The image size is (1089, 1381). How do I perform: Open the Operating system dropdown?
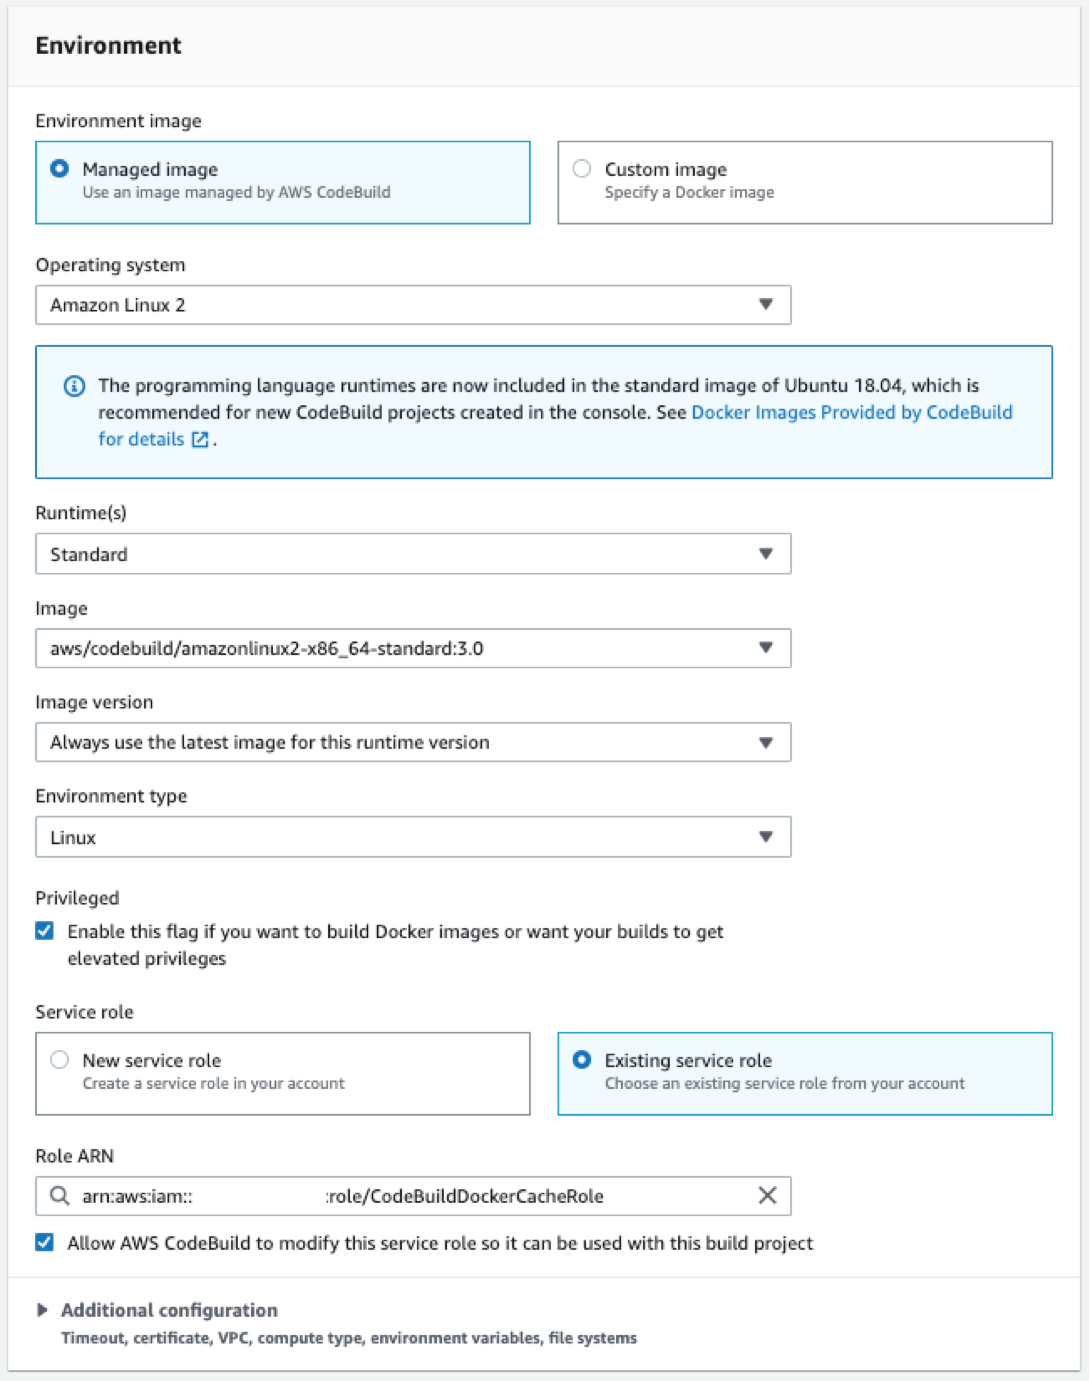pos(766,304)
